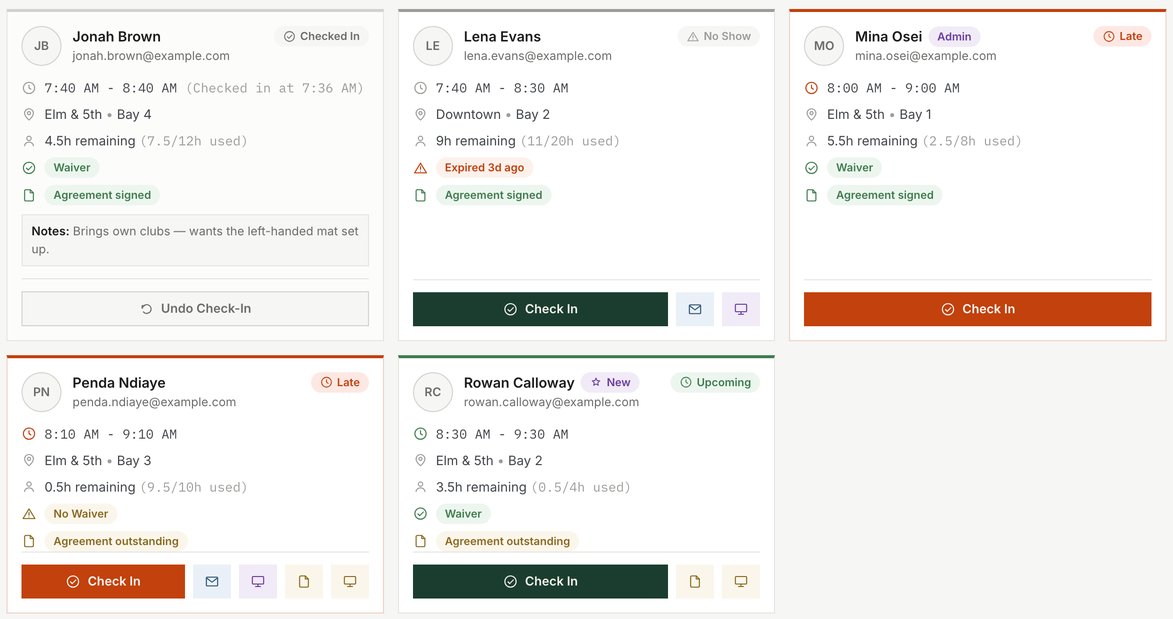Click the RC avatar for Rowan Calloway
This screenshot has width=1173, height=619.
pos(432,392)
